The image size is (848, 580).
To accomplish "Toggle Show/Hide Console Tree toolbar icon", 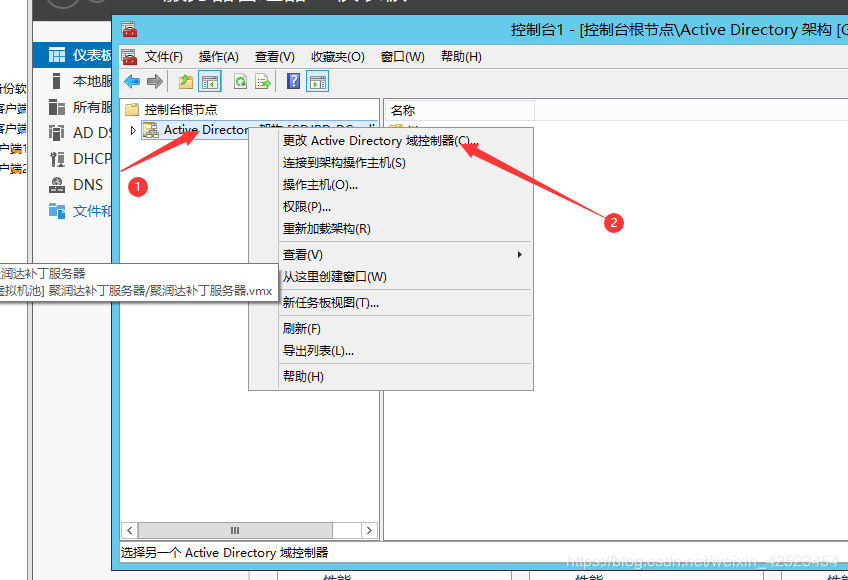I will click(209, 82).
